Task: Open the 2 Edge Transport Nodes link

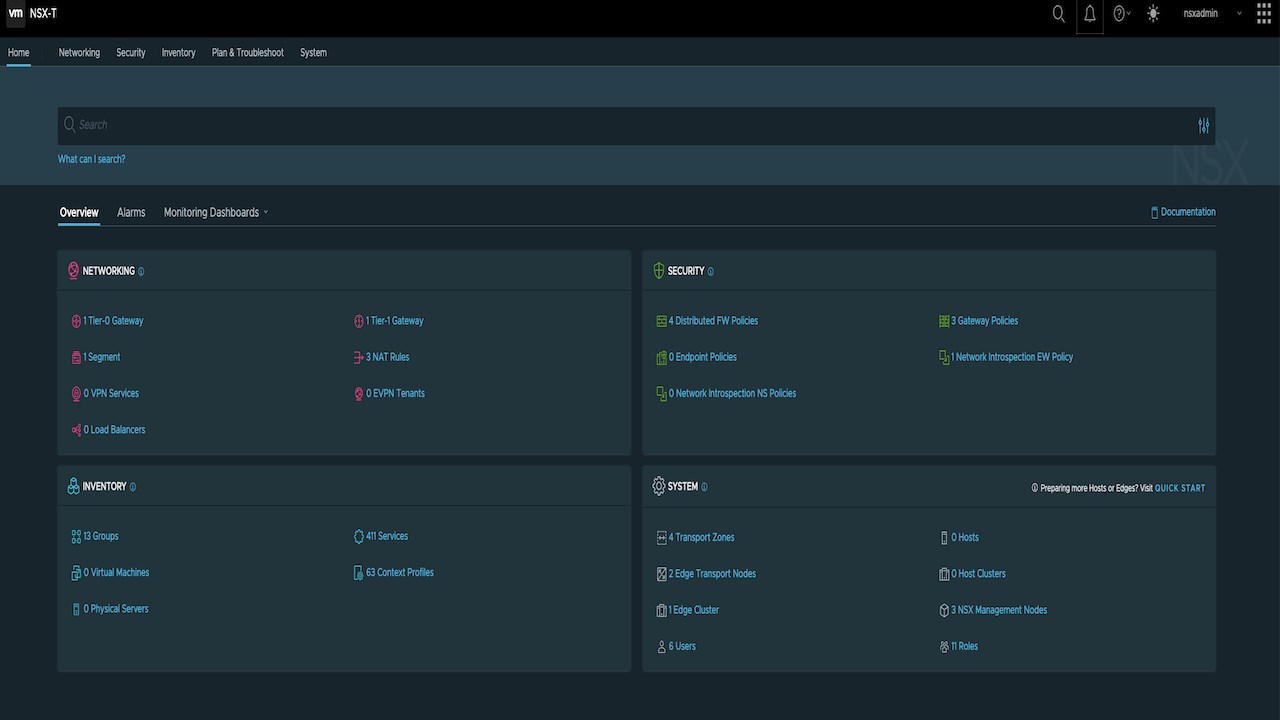Action: pos(713,574)
